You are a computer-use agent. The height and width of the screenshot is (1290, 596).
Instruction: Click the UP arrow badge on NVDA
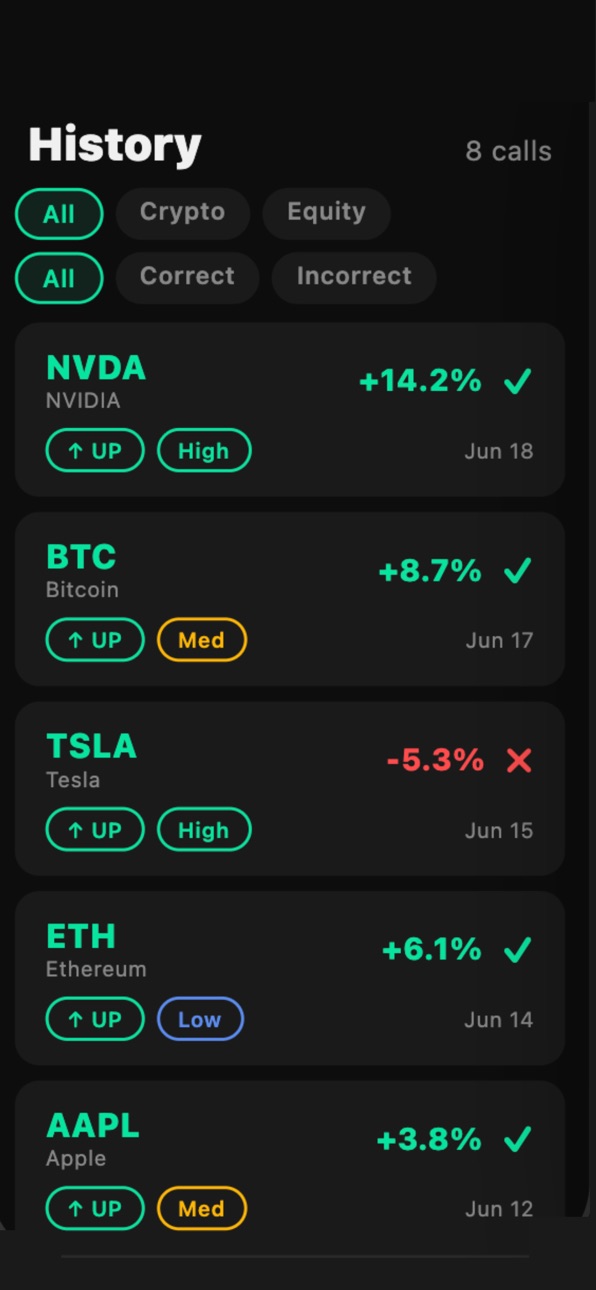(95, 451)
